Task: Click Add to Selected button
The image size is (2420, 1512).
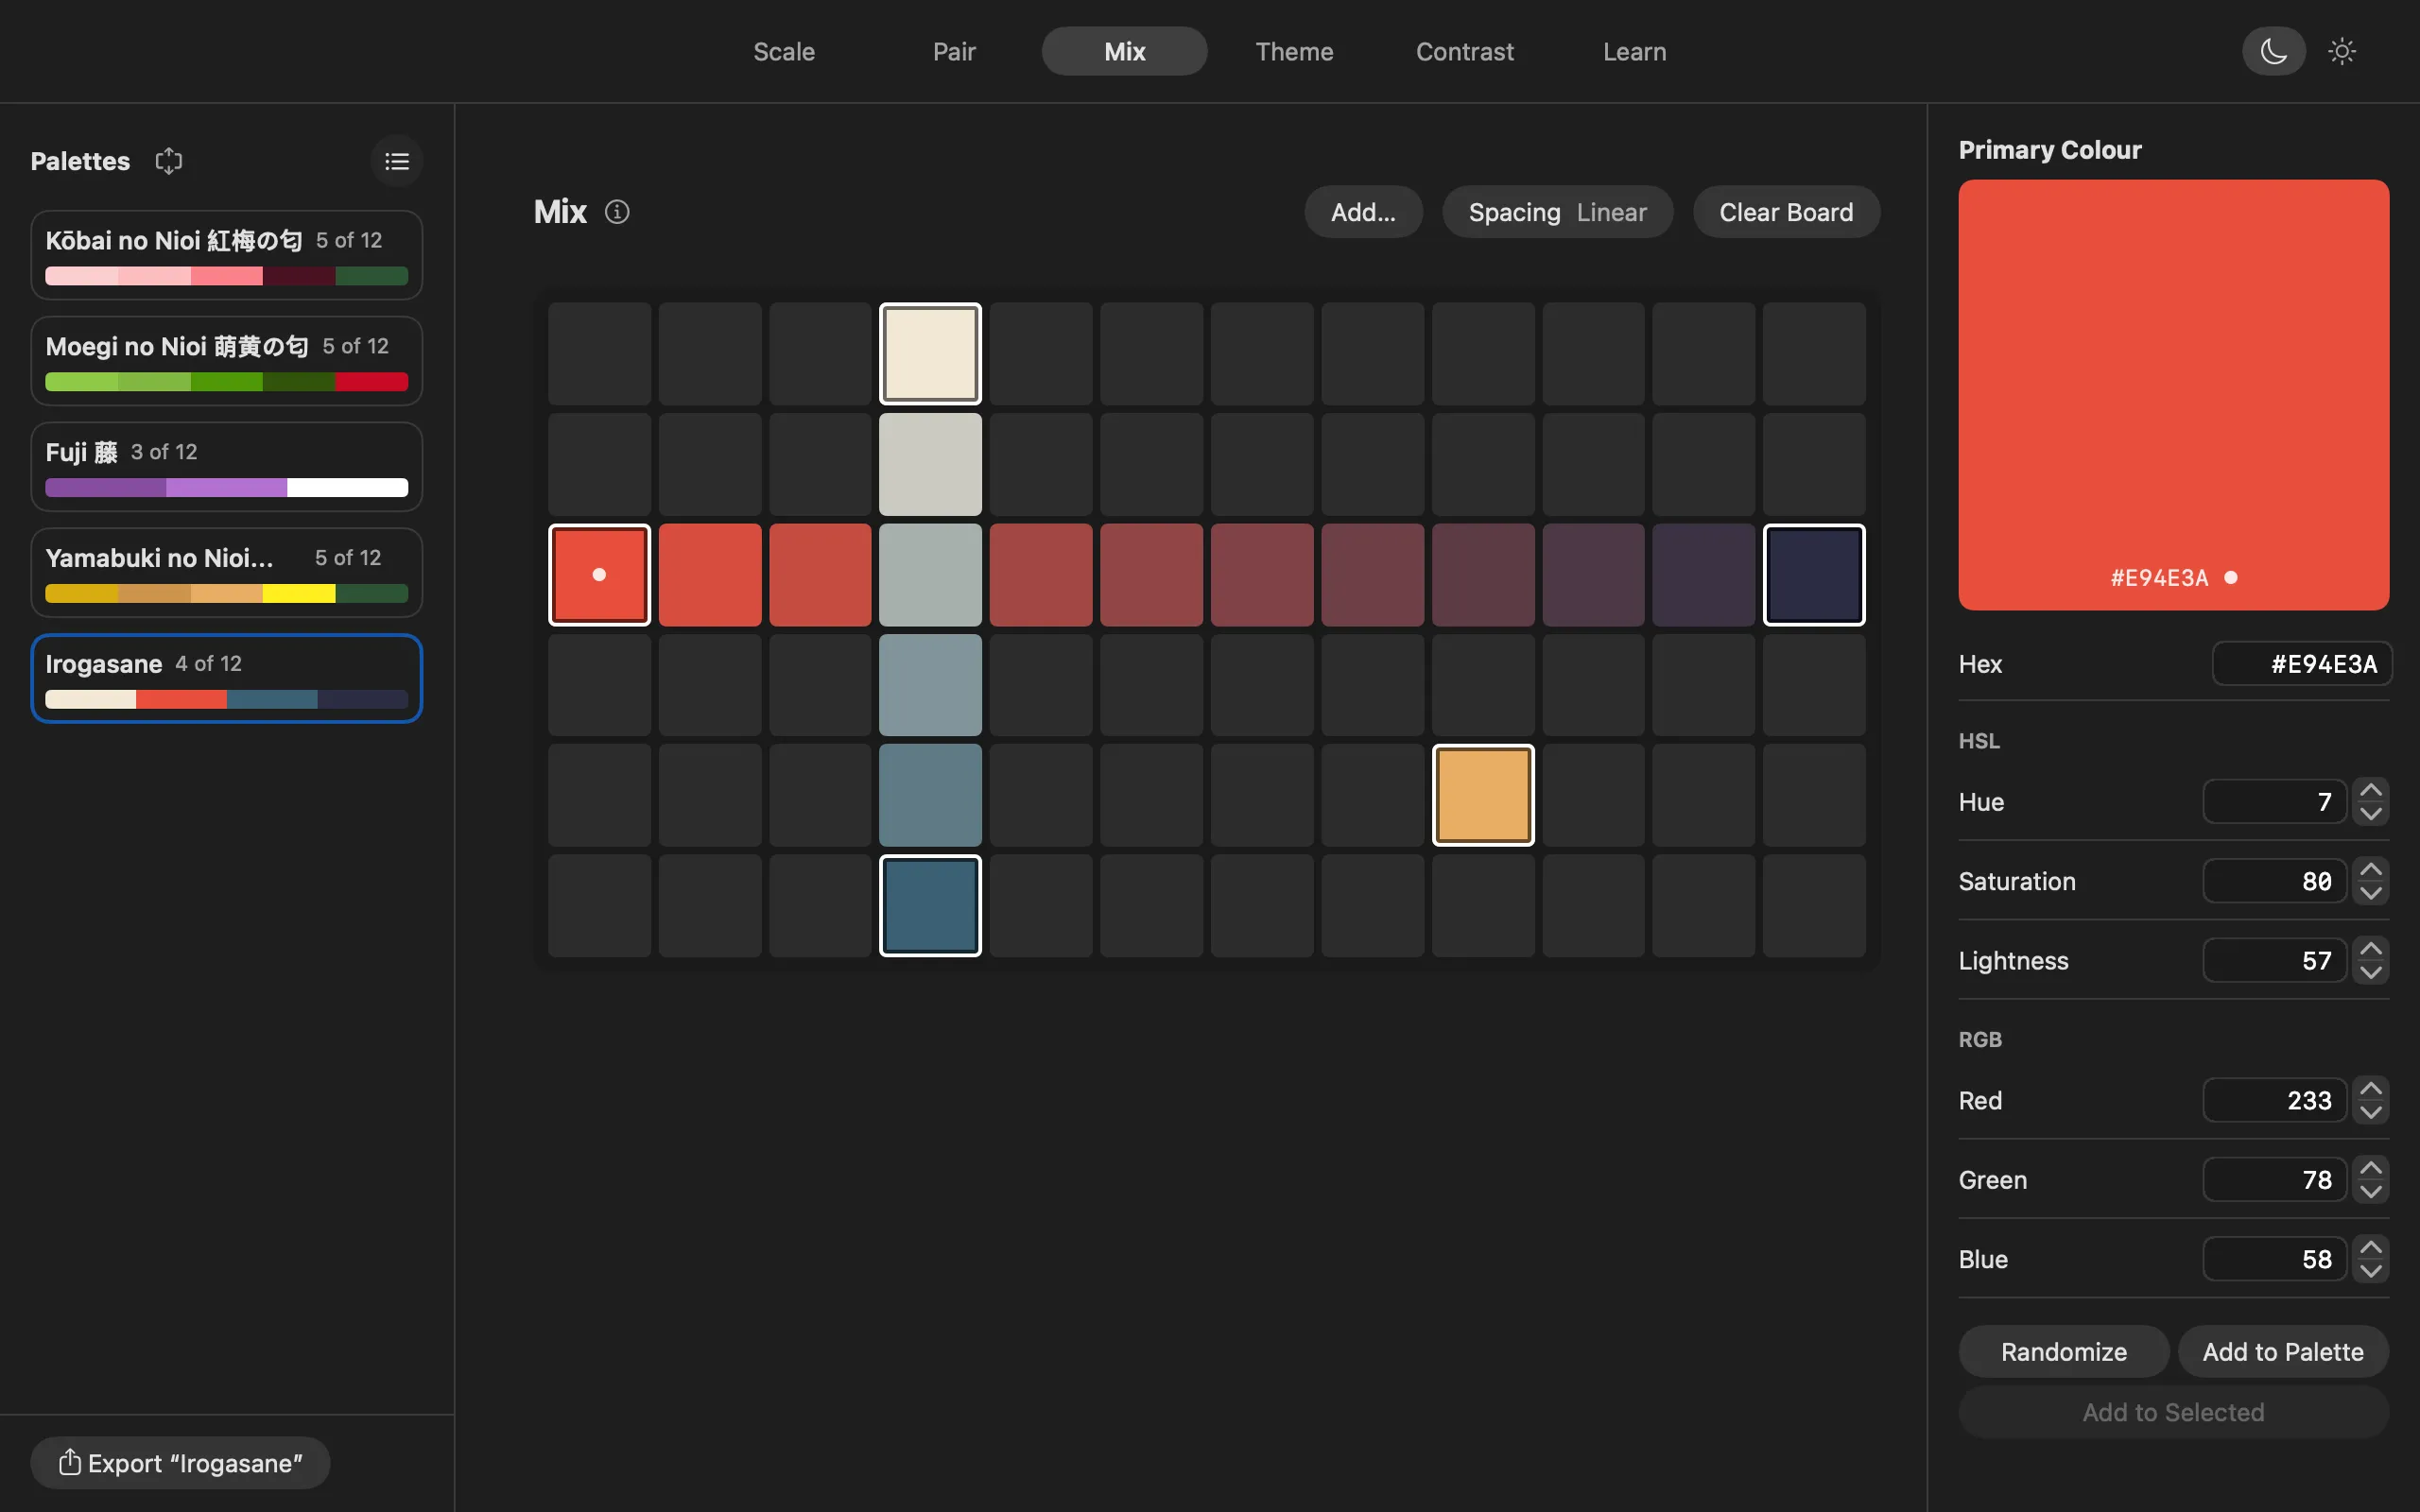Action: coord(2173,1412)
